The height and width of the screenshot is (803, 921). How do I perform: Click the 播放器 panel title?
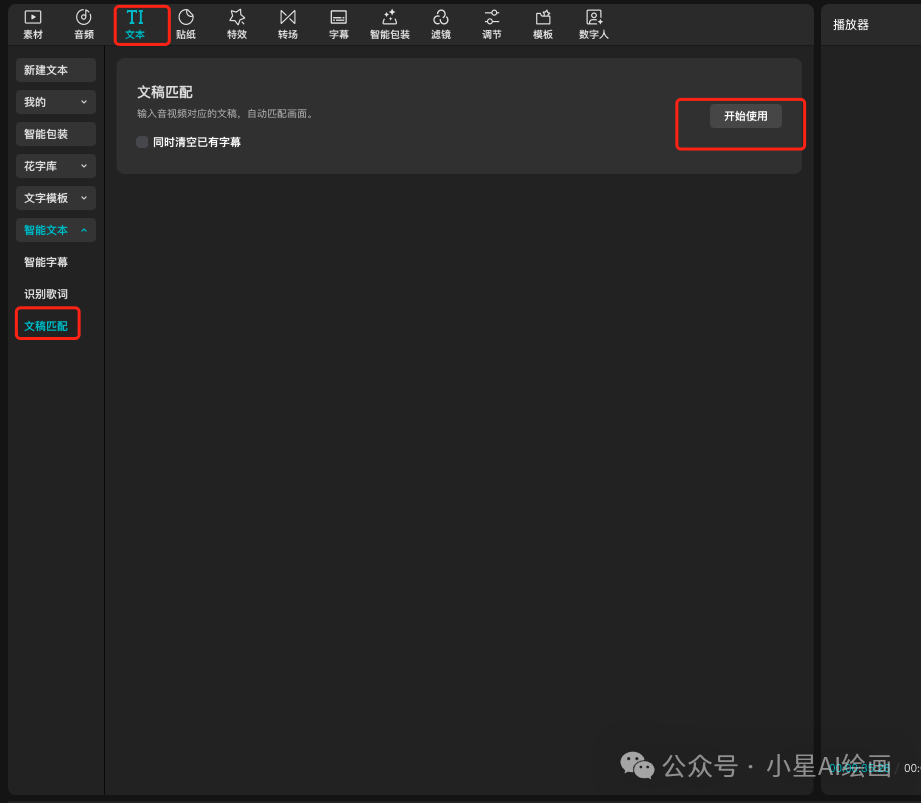click(851, 25)
